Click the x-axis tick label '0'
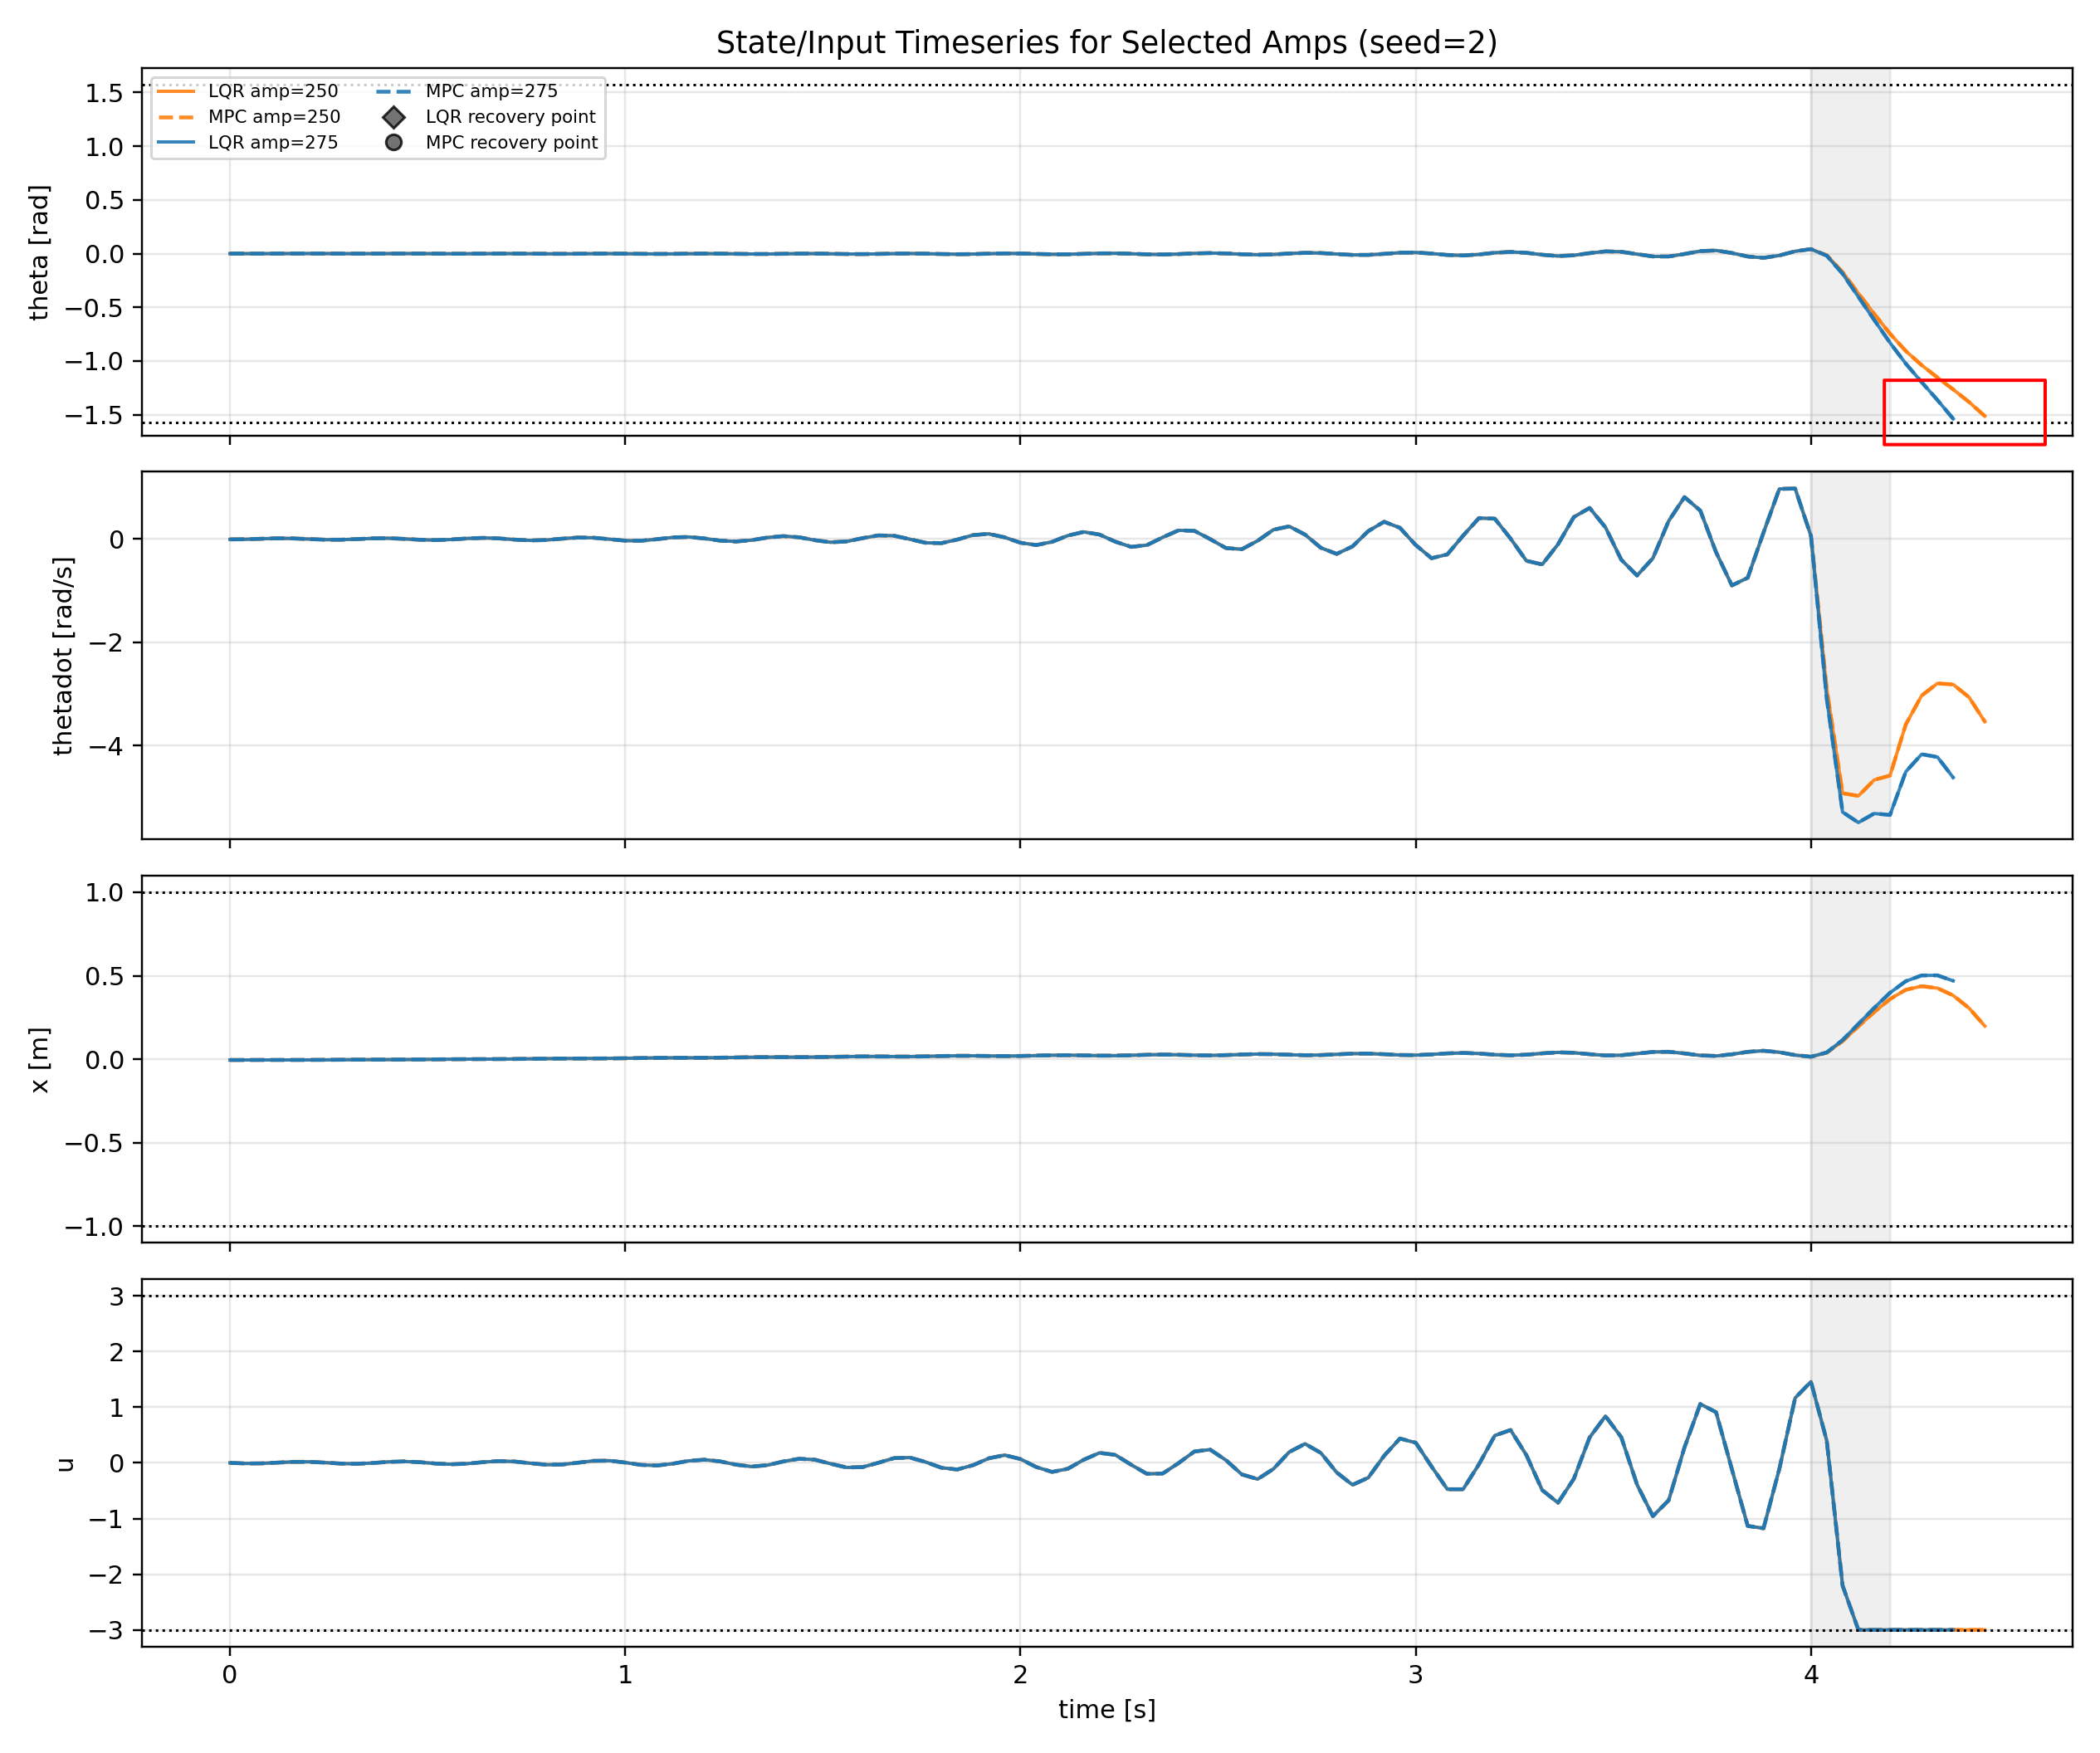The height and width of the screenshot is (1753, 2100). pyautogui.click(x=229, y=1675)
